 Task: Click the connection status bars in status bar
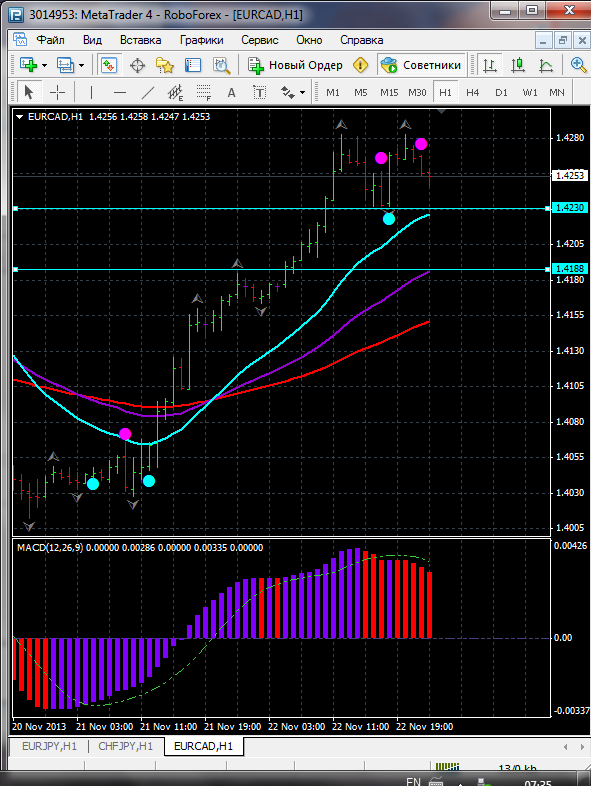[x=447, y=766]
